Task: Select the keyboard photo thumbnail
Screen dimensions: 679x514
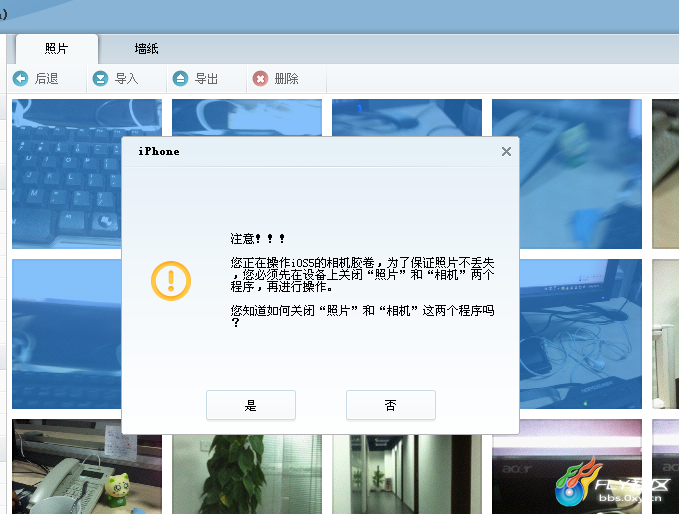Action: pos(66,173)
